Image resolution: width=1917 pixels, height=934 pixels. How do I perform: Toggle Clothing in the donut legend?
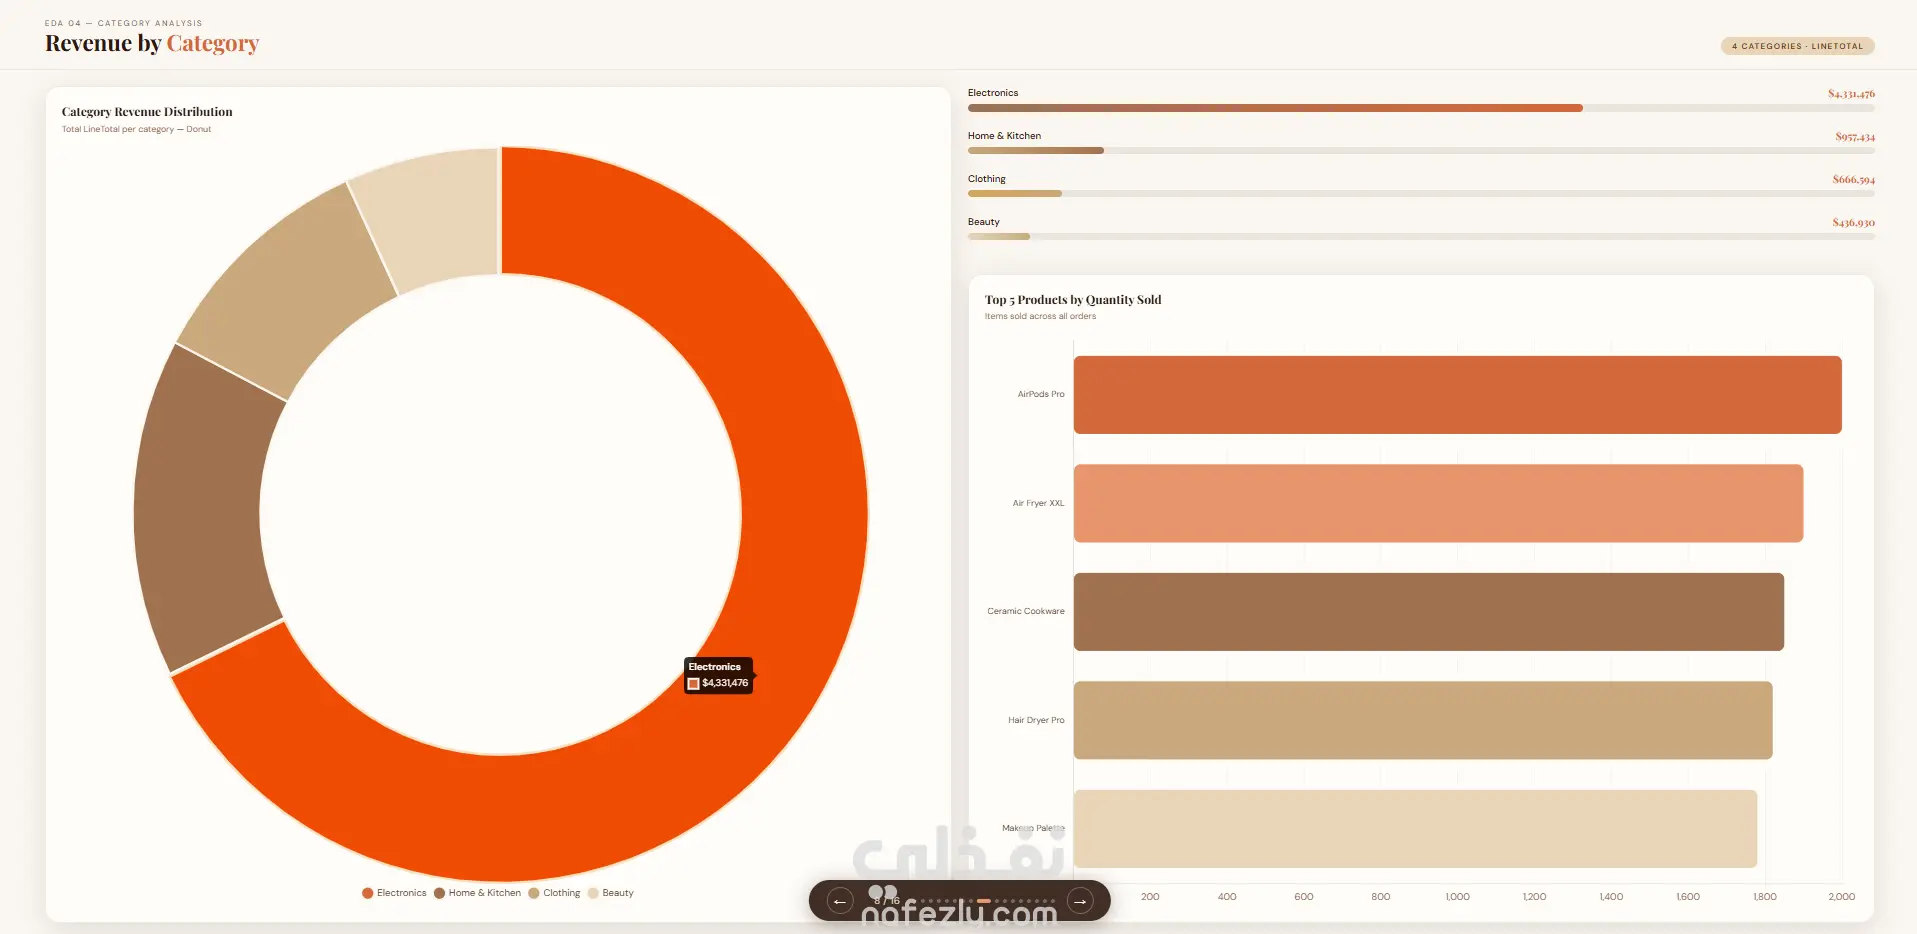pyautogui.click(x=554, y=893)
